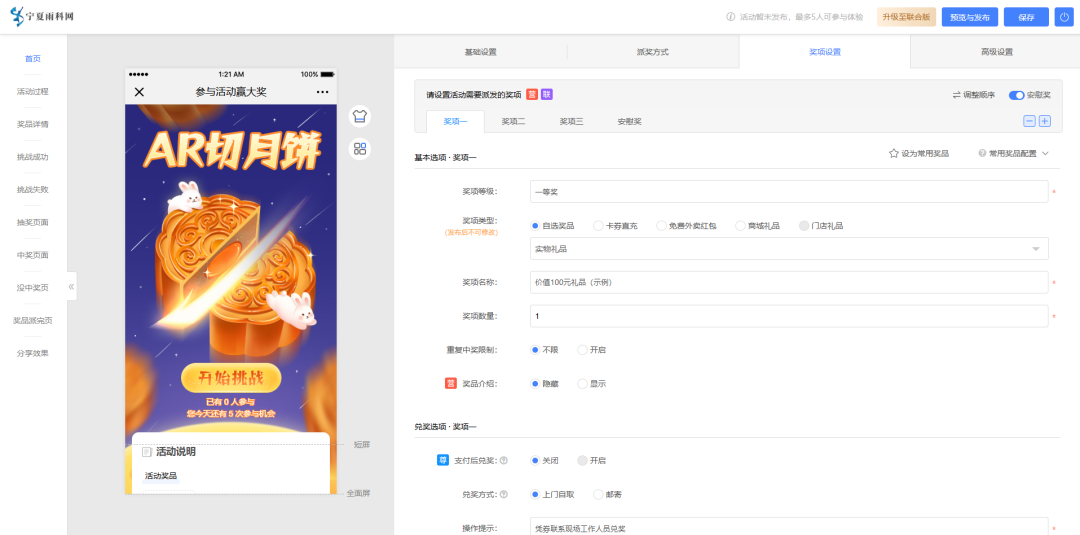
Task: Select 中奖页面 in left sidebar
Action: click(x=33, y=255)
